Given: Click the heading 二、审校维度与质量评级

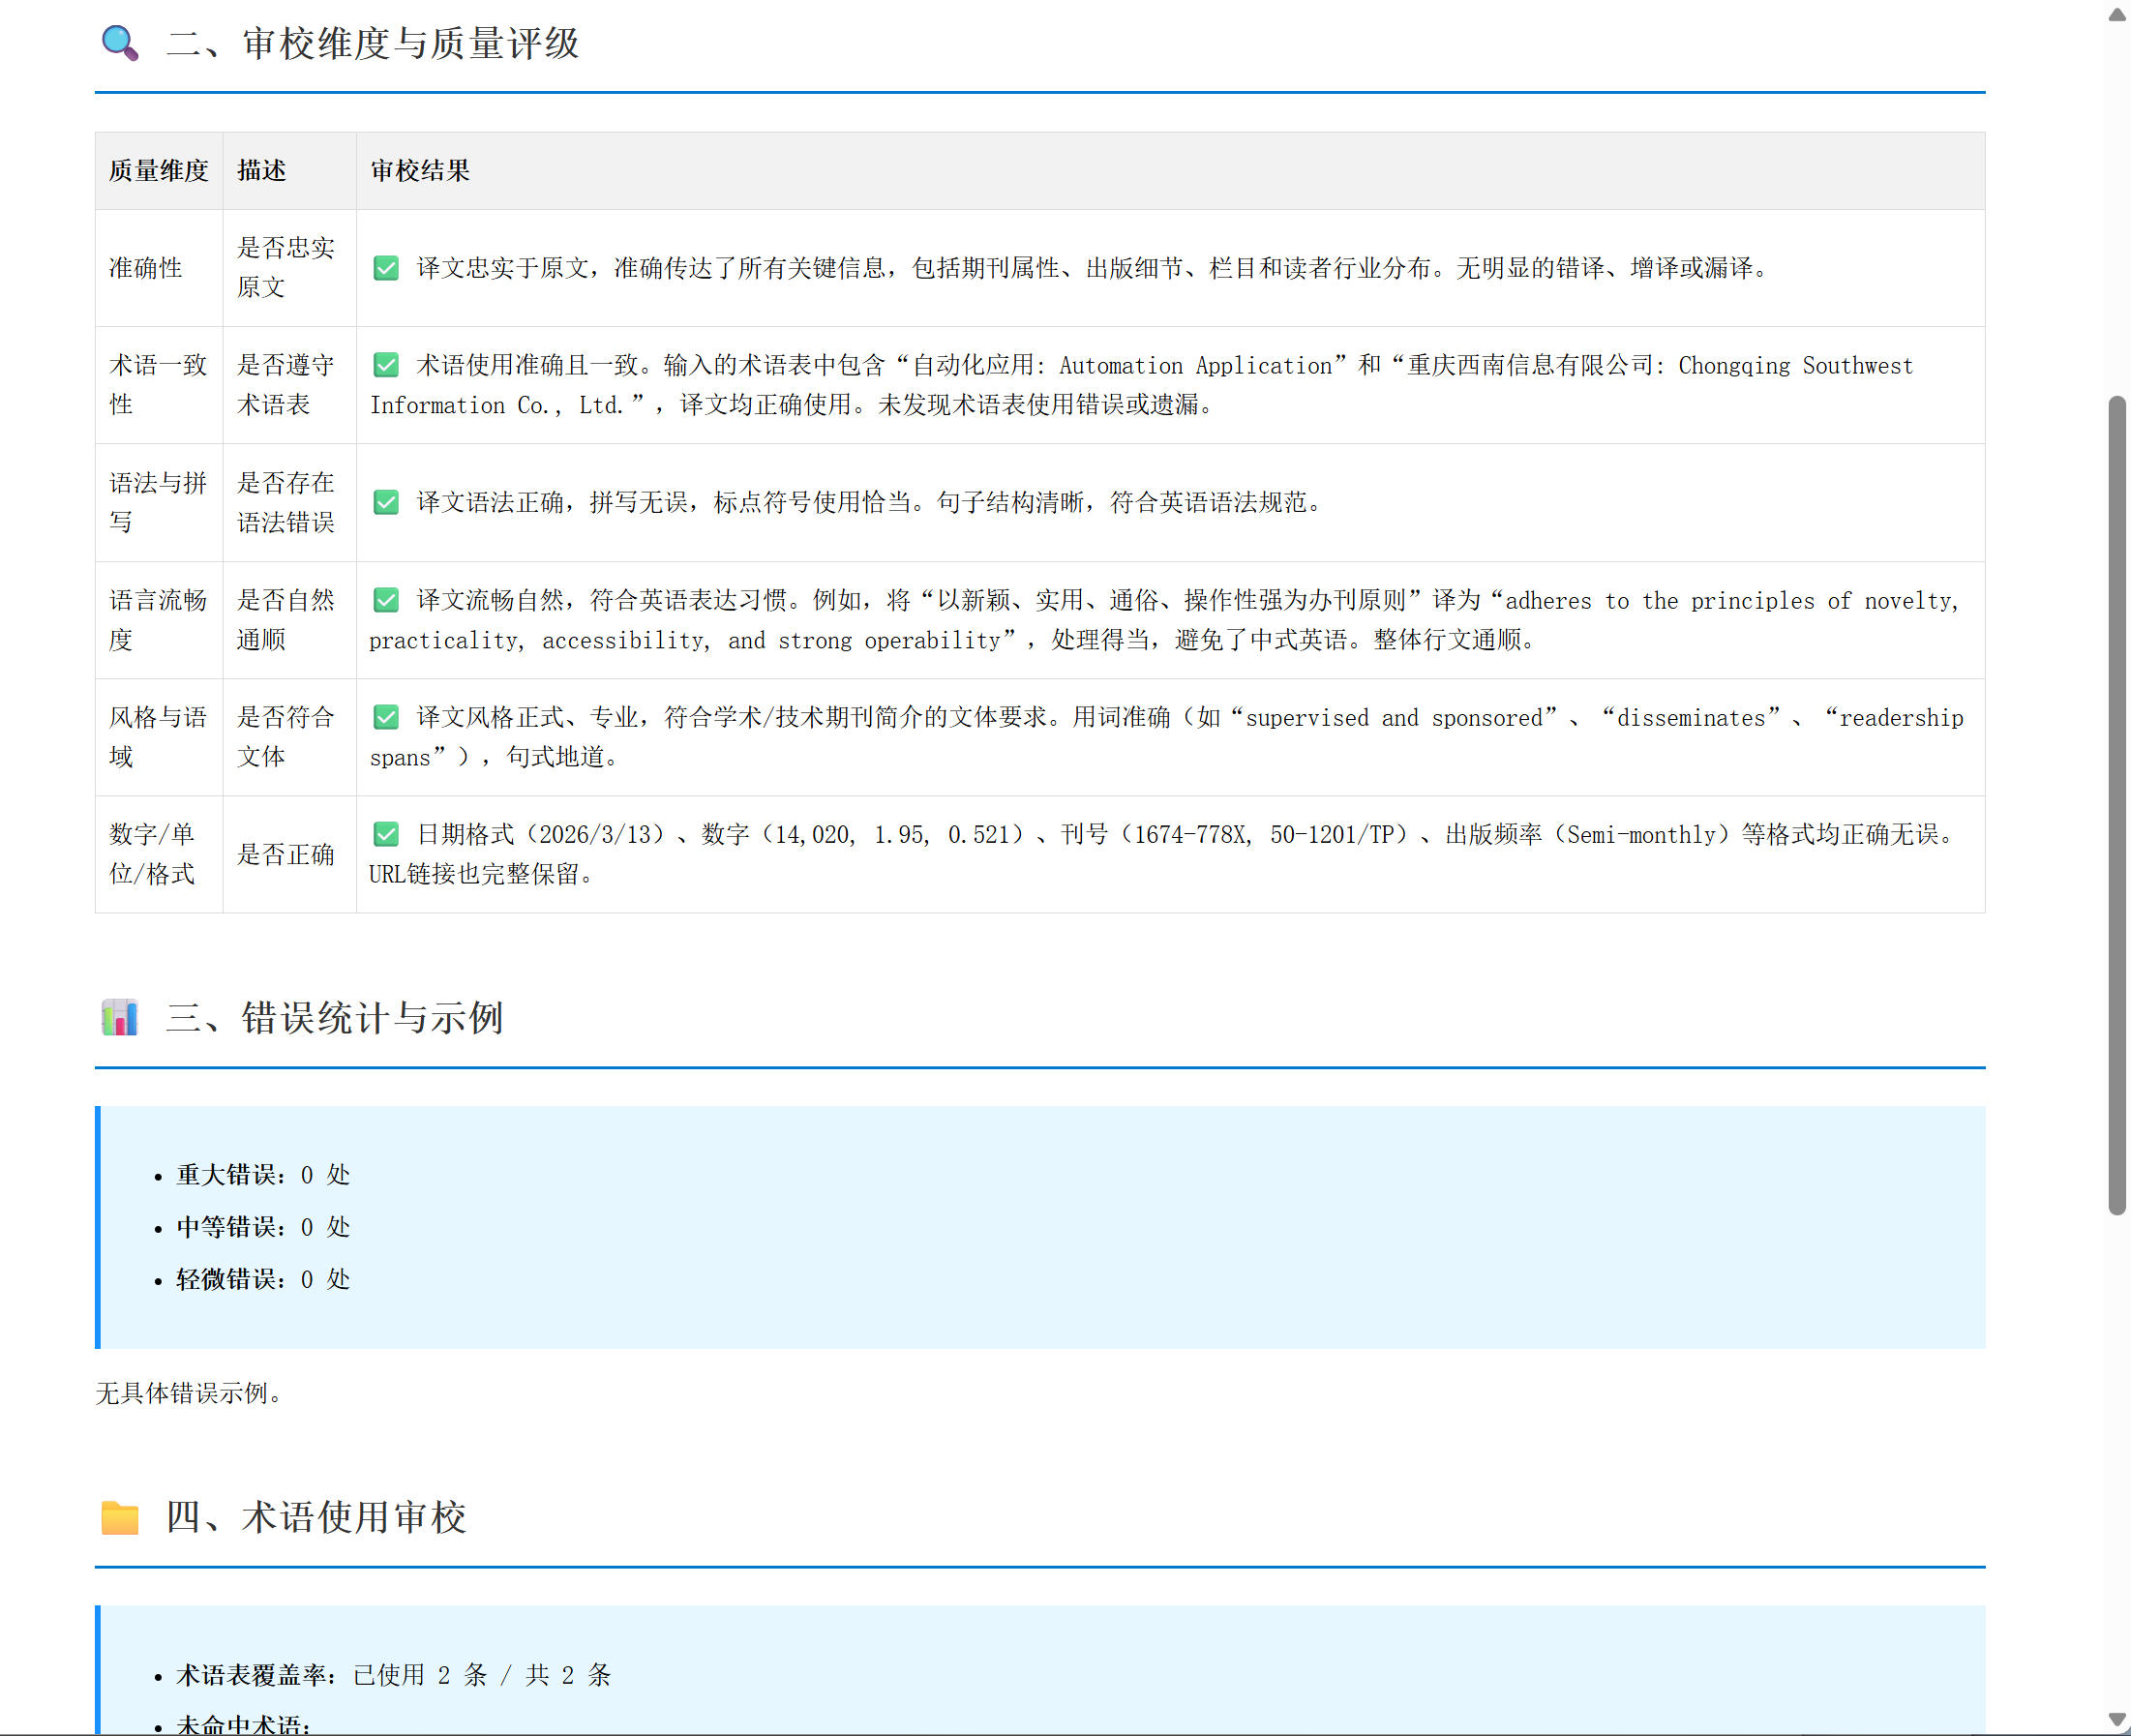Looking at the screenshot, I should tap(372, 43).
